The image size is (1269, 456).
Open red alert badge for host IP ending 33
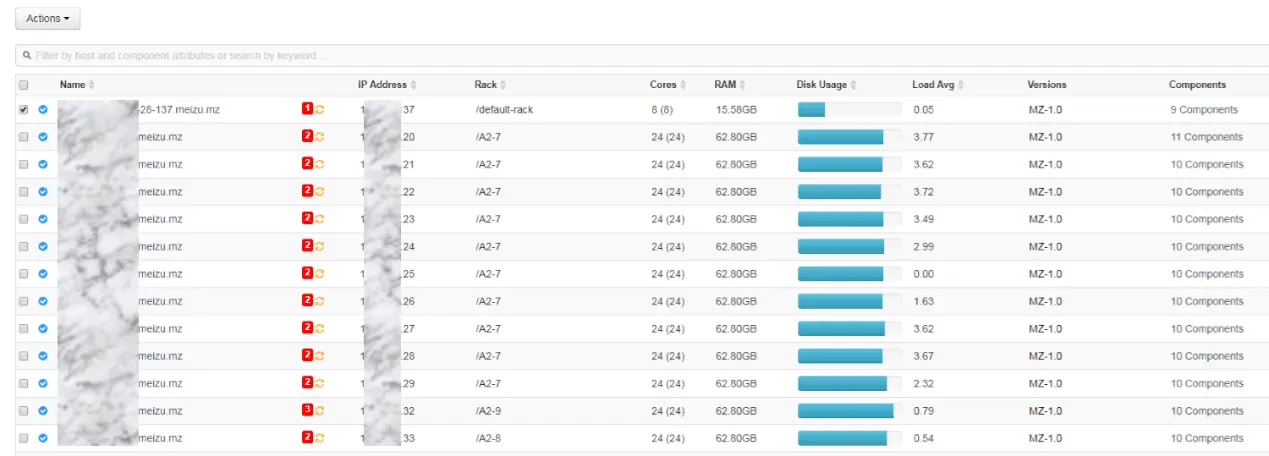tap(307, 437)
